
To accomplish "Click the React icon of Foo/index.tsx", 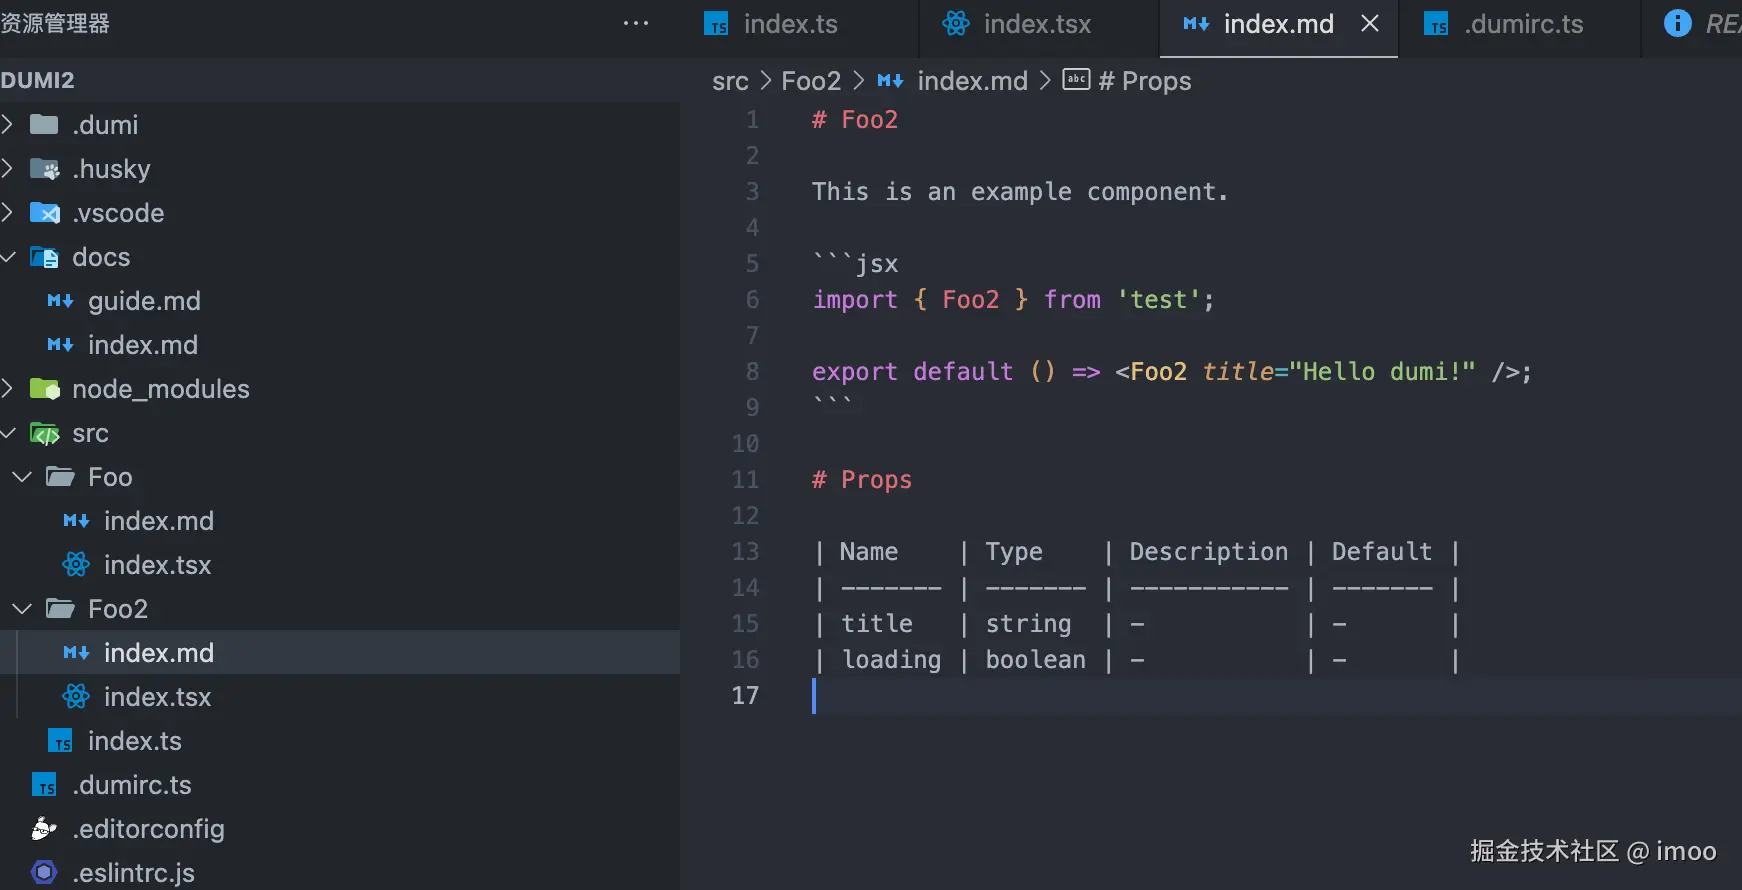I will (x=76, y=564).
